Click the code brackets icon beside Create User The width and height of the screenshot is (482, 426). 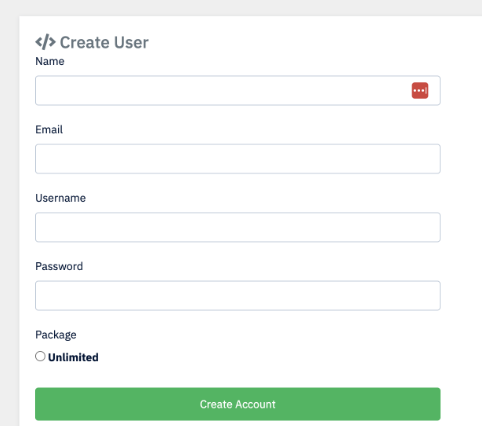pyautogui.click(x=45, y=42)
